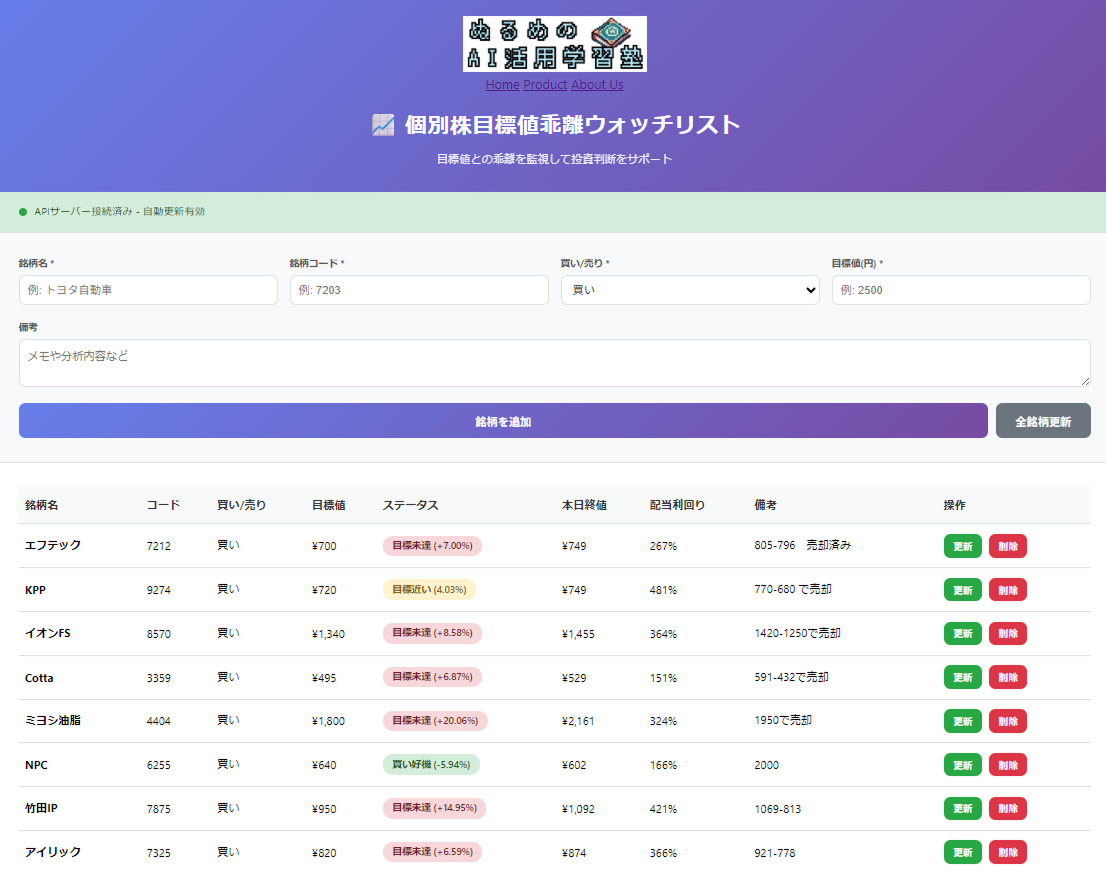Refresh the イオンFS row with 更新

[962, 634]
